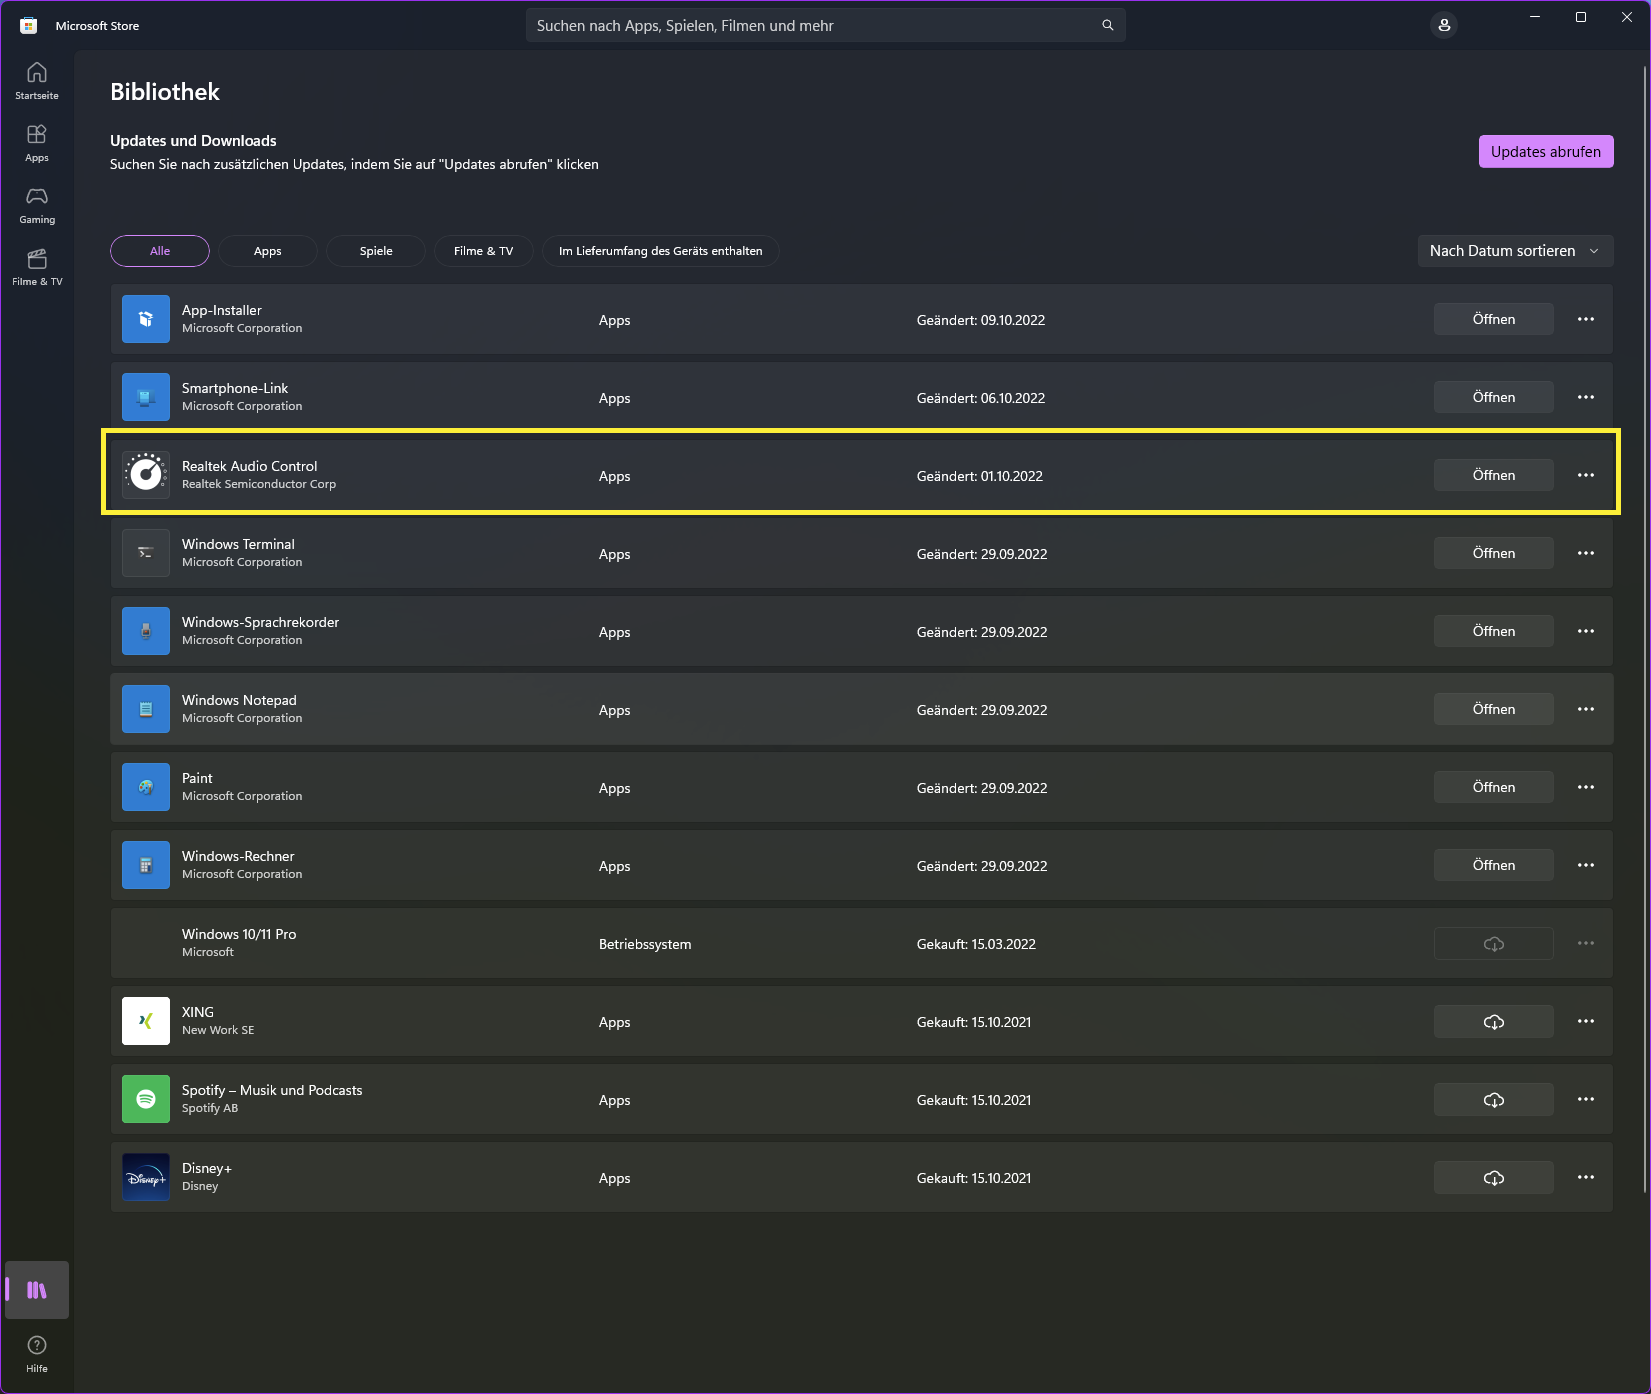Click the Microsoft Store logo icon
The image size is (1651, 1394).
(x=28, y=26)
